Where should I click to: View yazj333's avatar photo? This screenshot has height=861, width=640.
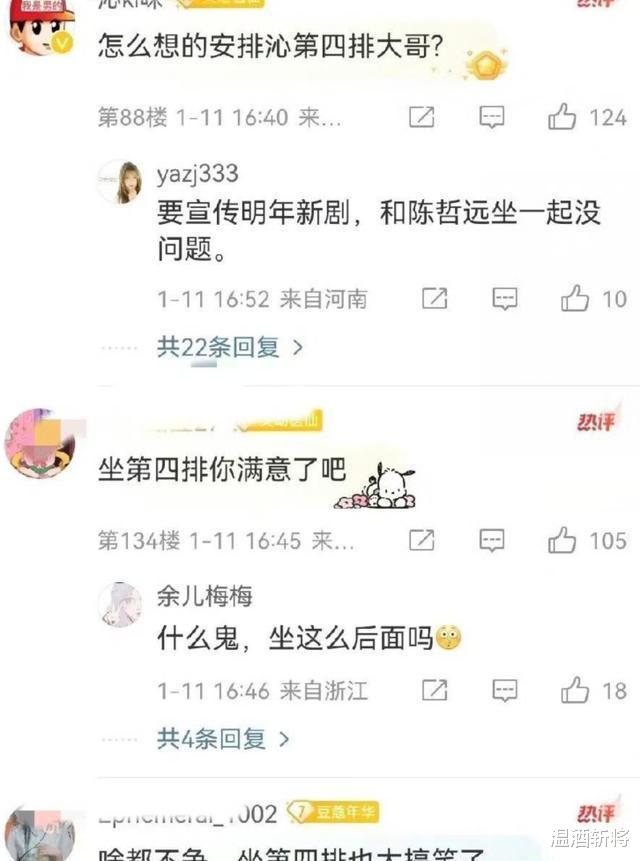tap(120, 182)
